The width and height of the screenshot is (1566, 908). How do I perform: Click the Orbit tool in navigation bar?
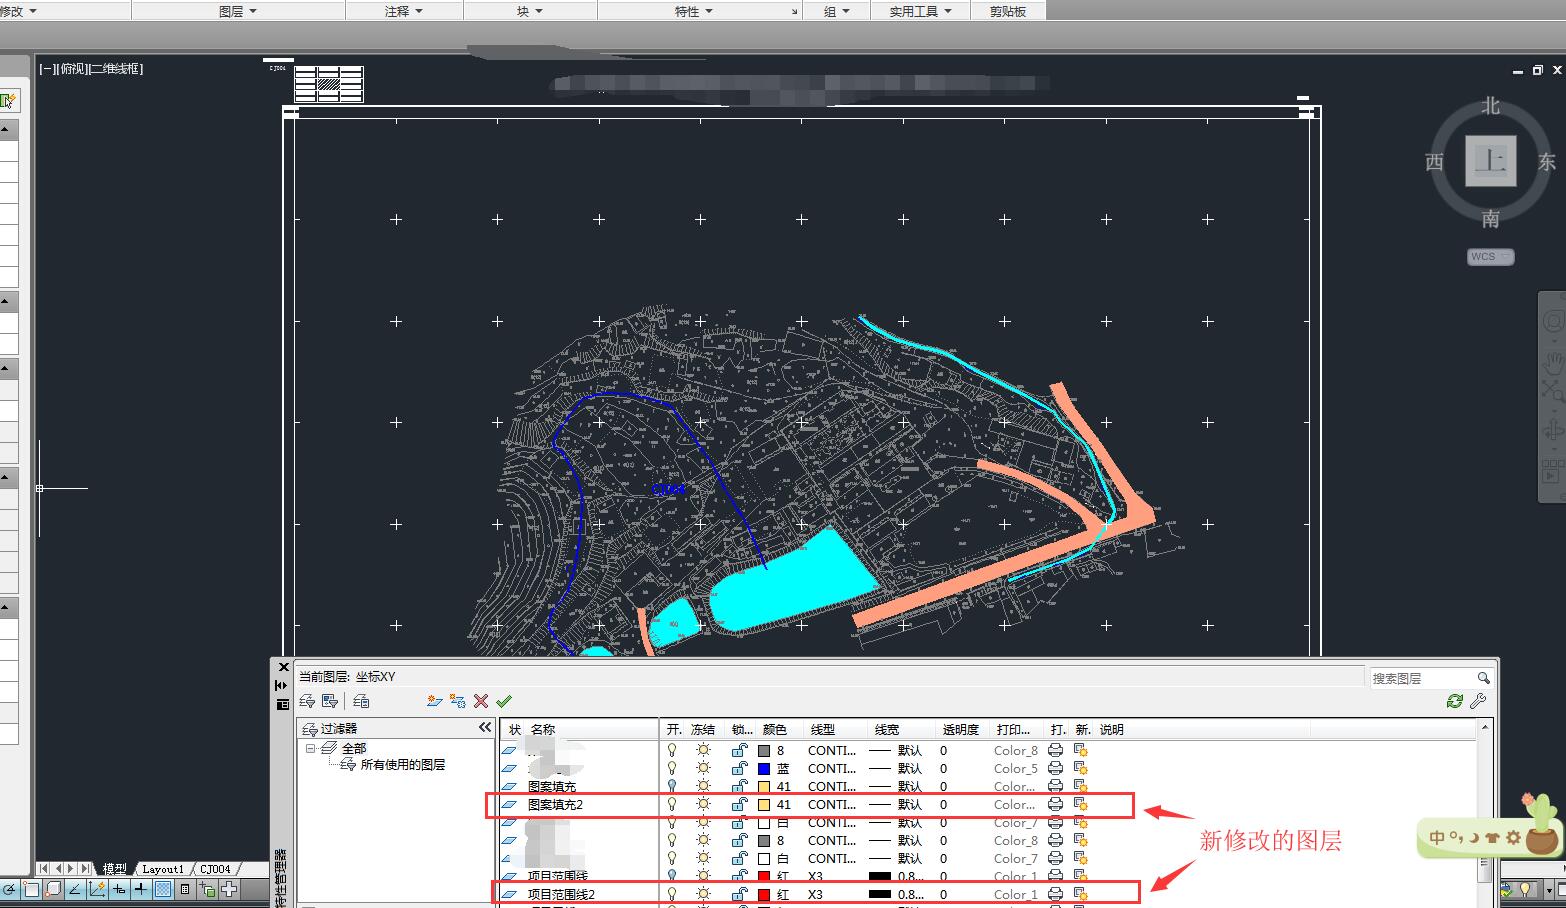1553,431
